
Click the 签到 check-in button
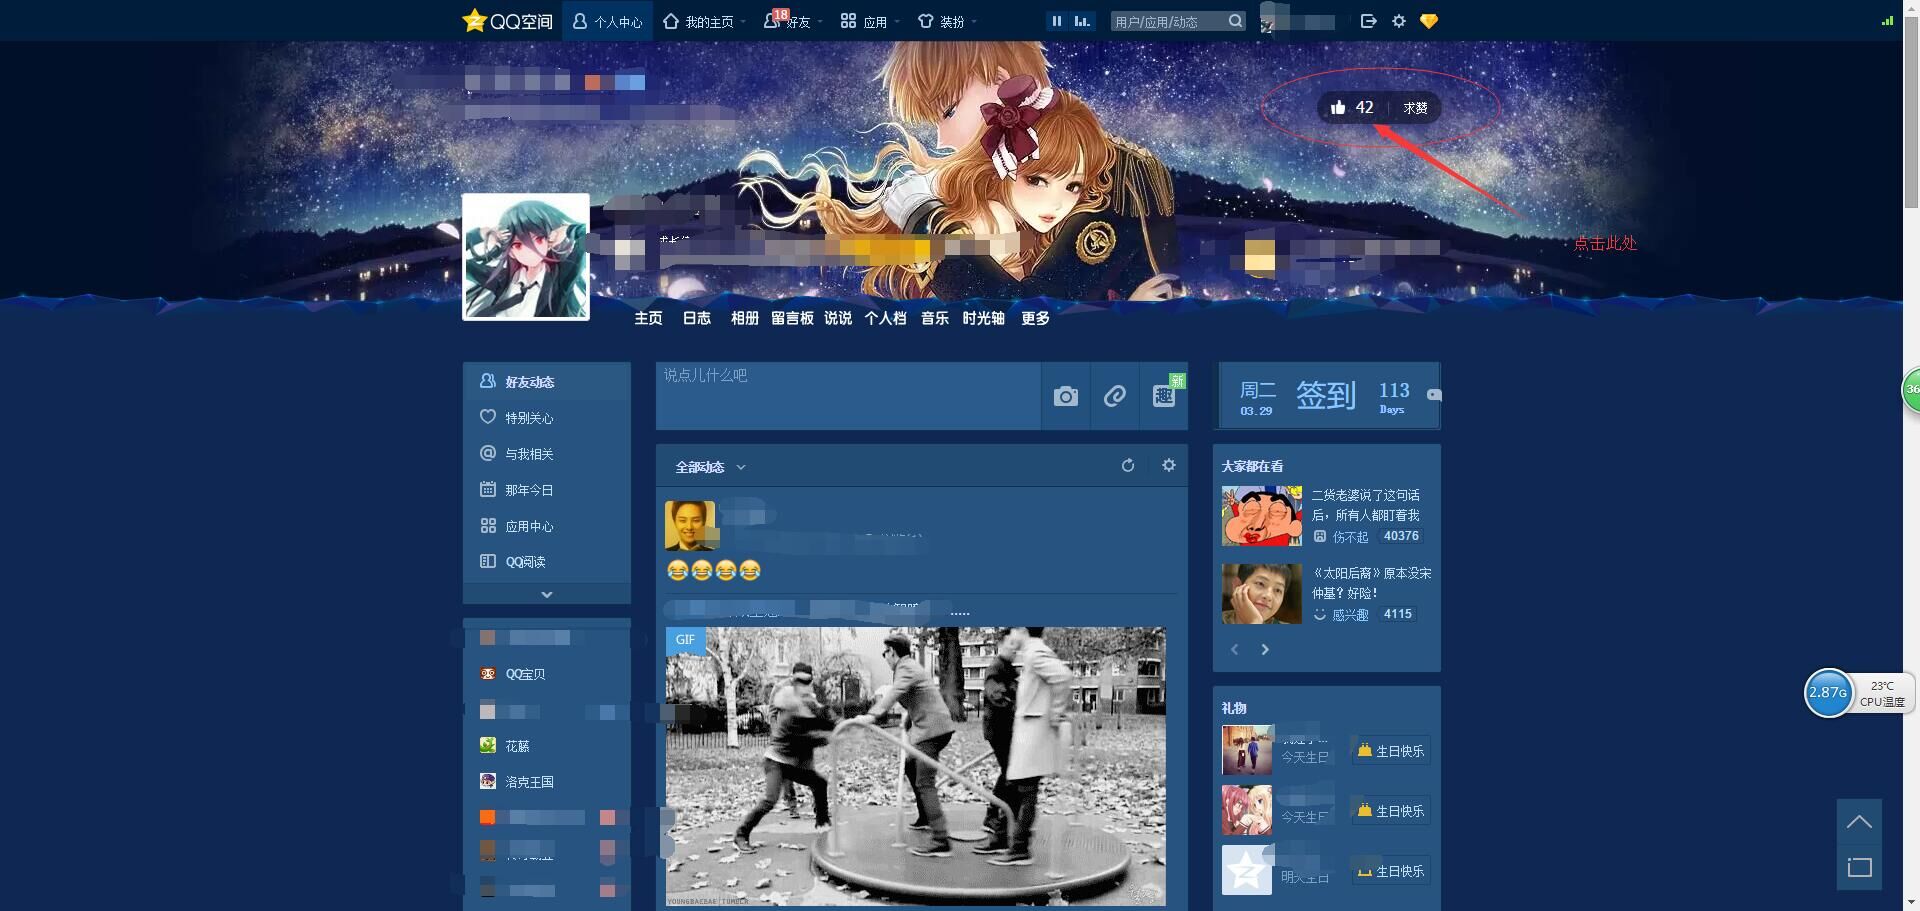click(1327, 395)
